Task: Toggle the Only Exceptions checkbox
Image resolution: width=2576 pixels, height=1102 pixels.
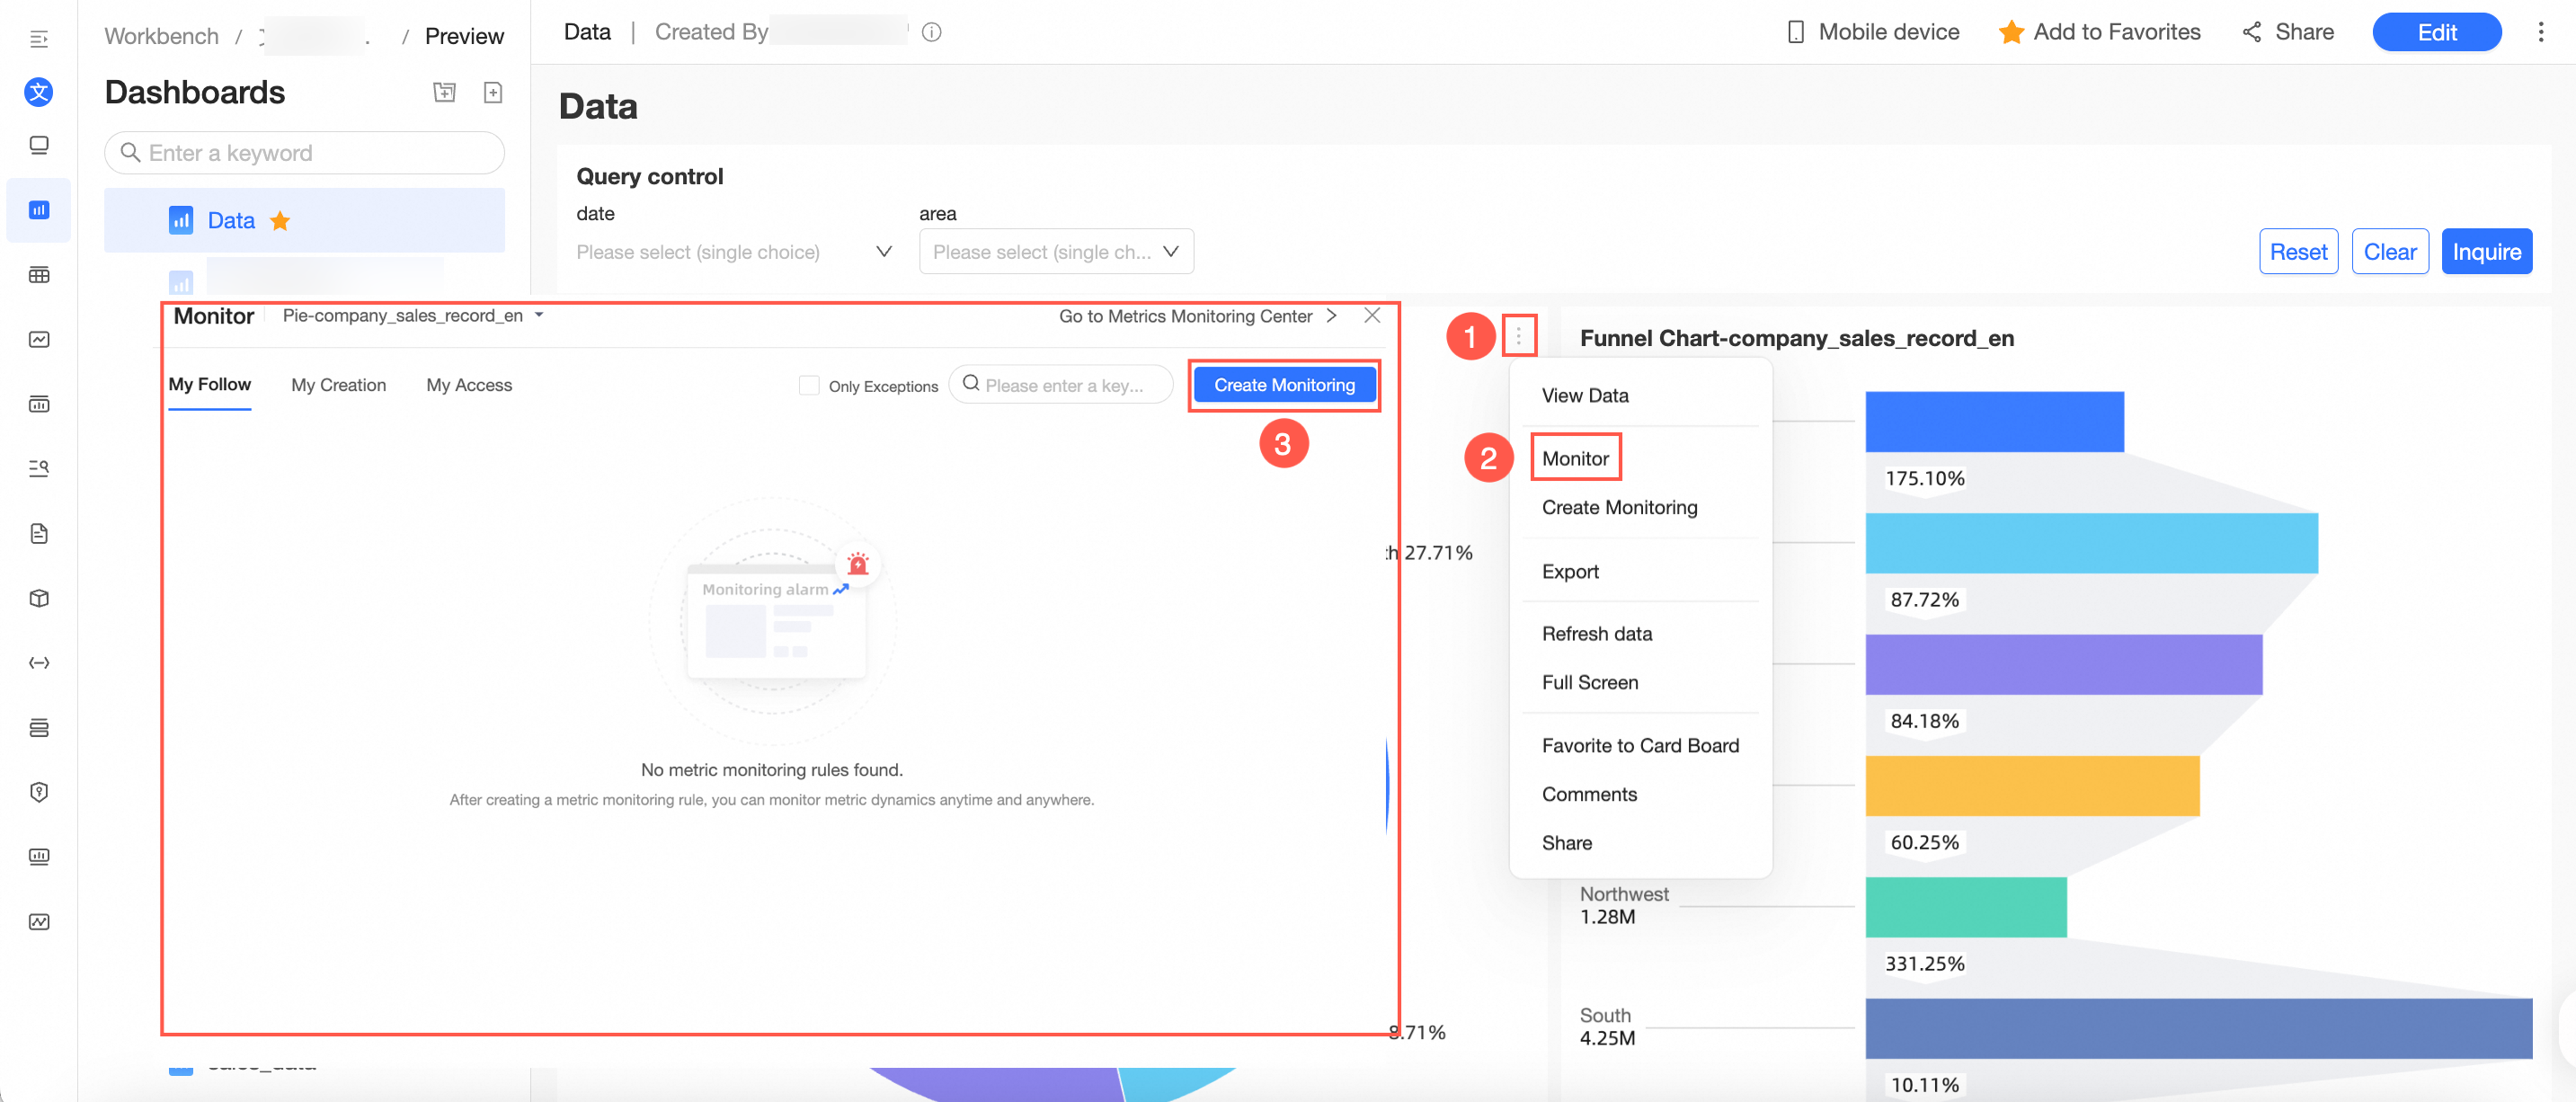Action: click(x=809, y=386)
